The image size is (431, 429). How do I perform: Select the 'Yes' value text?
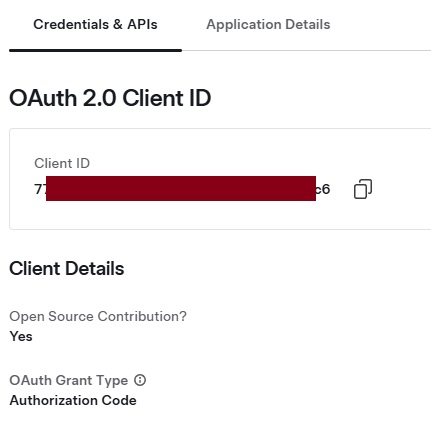[21, 336]
